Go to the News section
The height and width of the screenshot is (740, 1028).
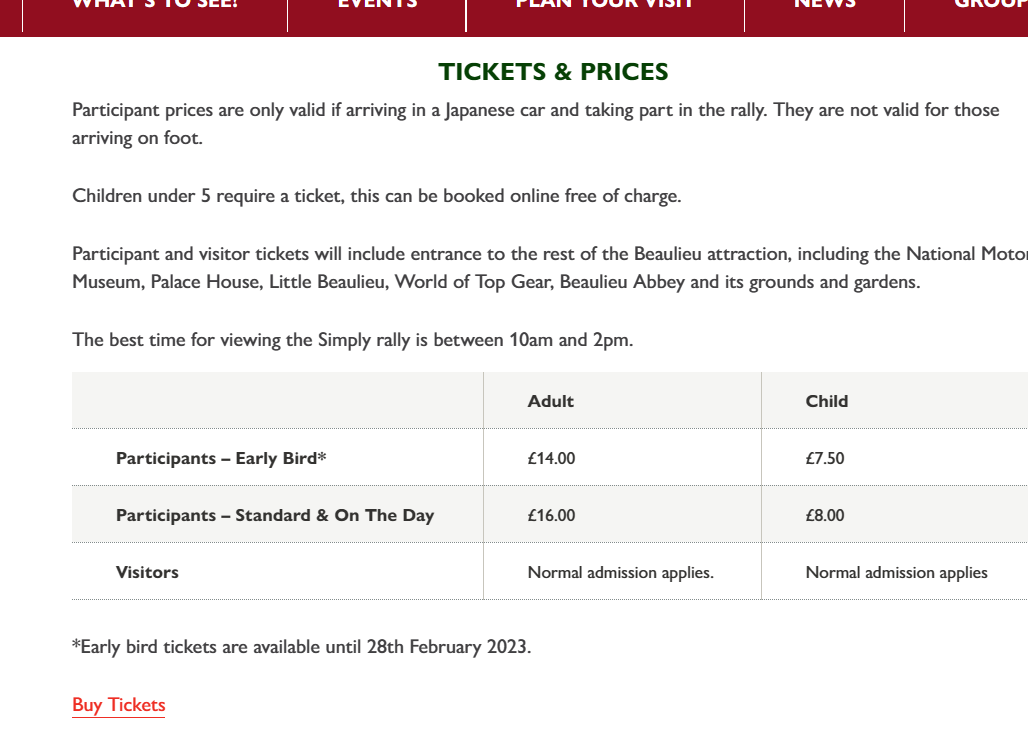pos(824,5)
